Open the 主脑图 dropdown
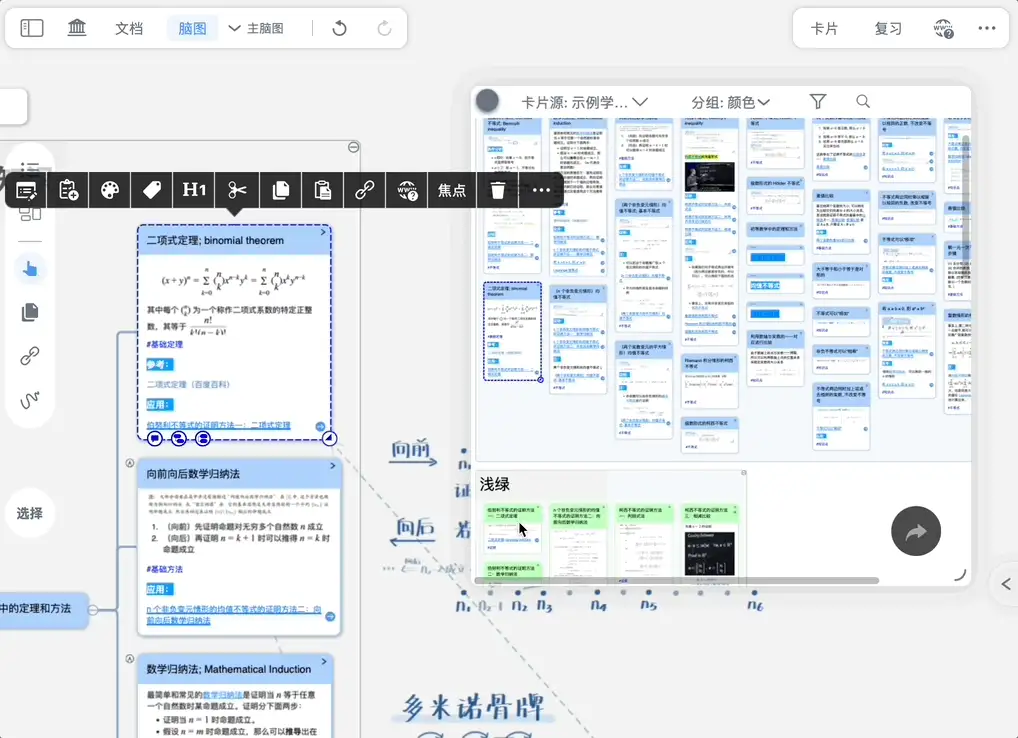This screenshot has height=738, width=1018. pos(256,29)
